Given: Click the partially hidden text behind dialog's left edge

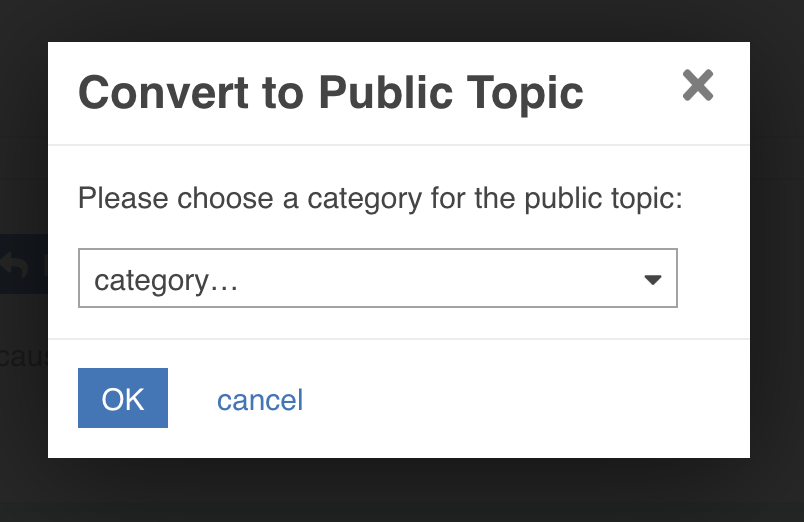Looking at the screenshot, I should [24, 357].
